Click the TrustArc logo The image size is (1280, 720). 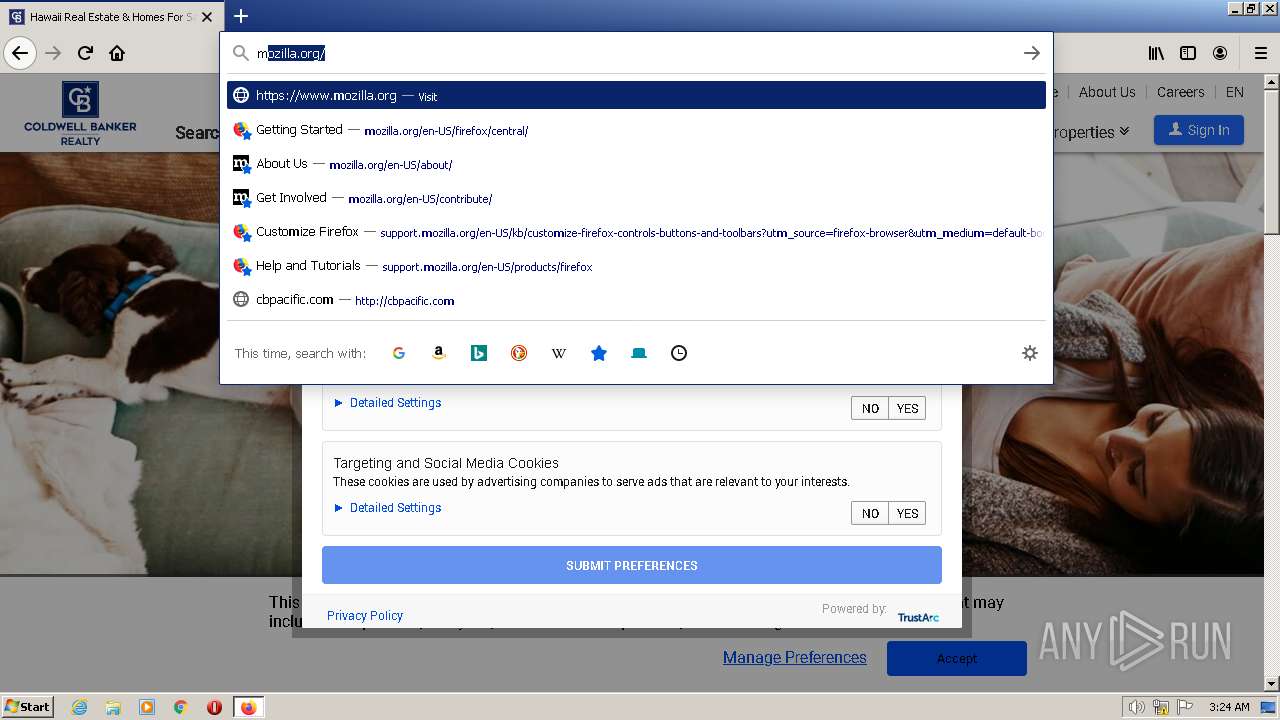click(x=918, y=617)
